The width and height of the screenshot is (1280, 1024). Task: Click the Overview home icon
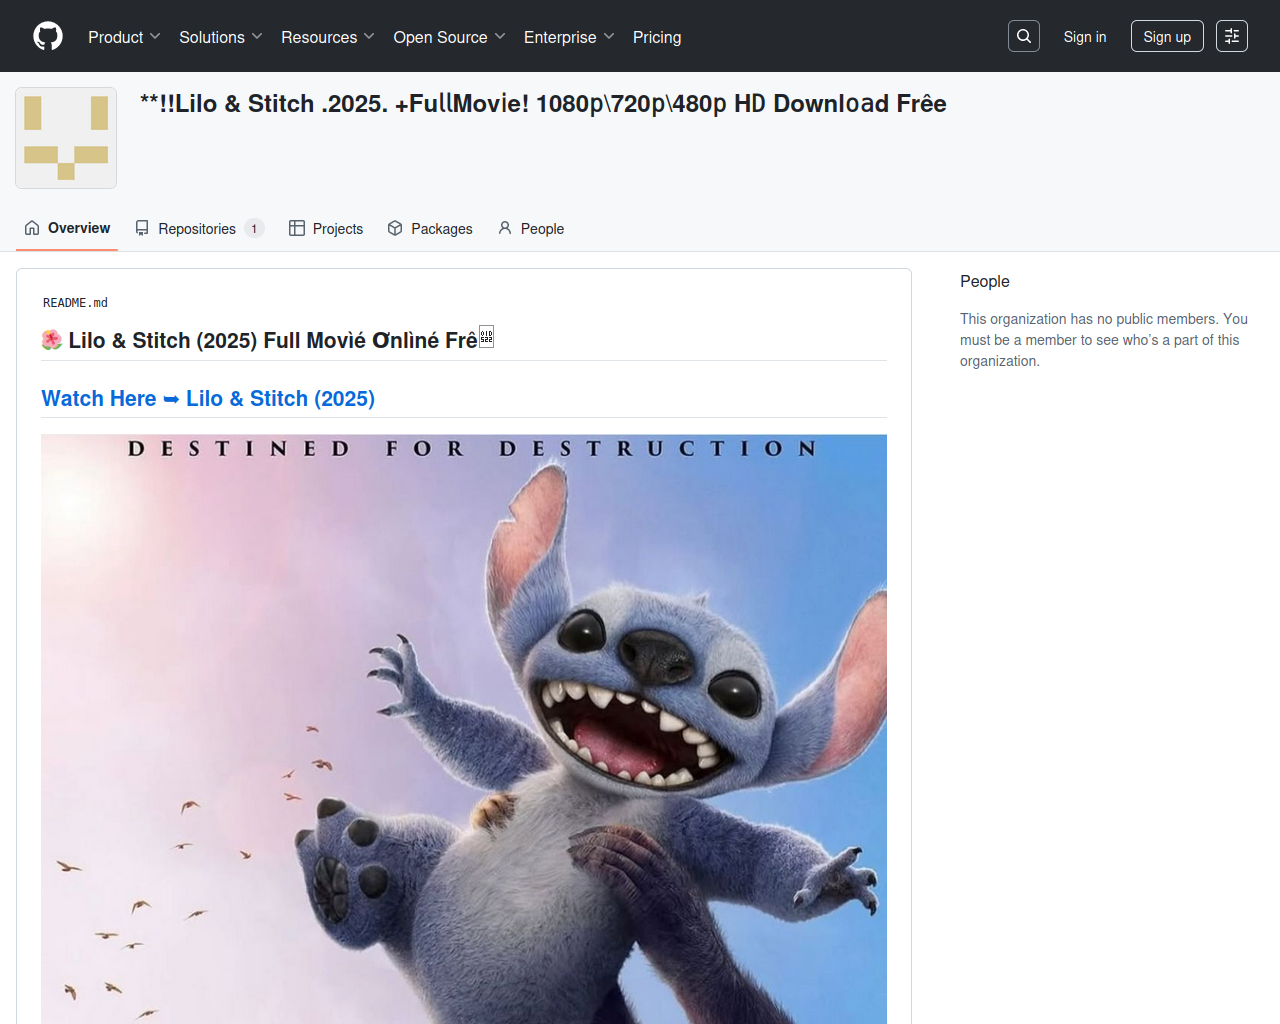(x=32, y=228)
